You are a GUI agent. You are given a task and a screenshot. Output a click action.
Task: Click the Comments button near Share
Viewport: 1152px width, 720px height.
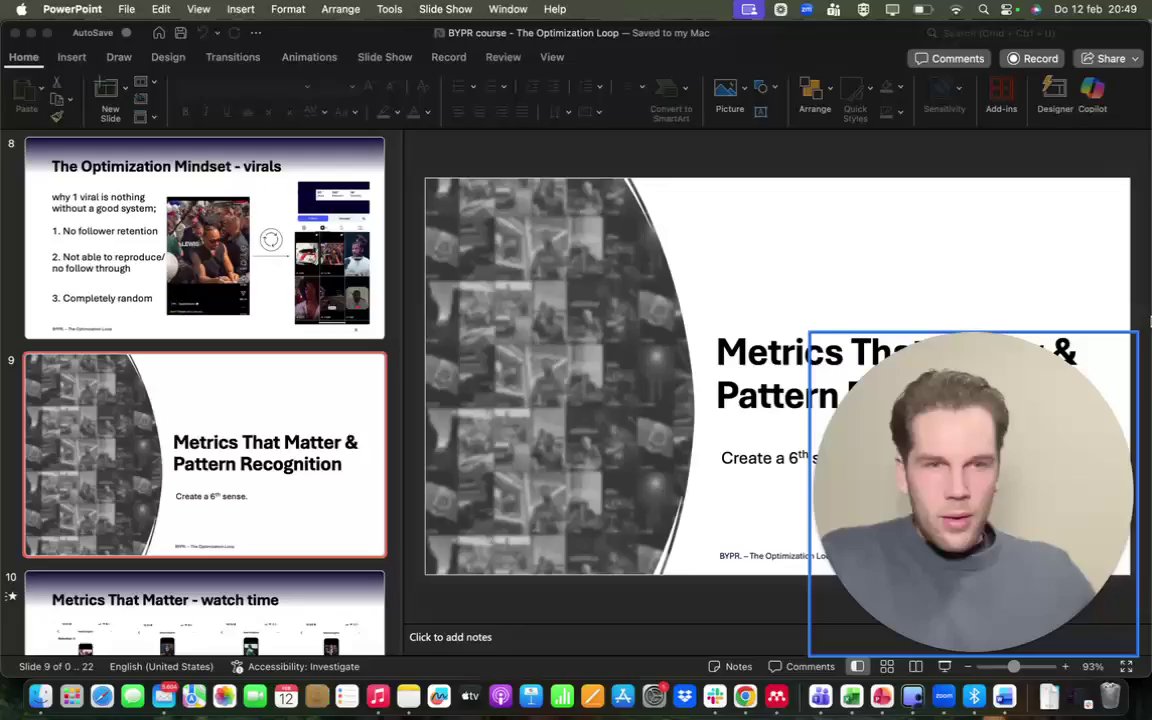tap(949, 59)
